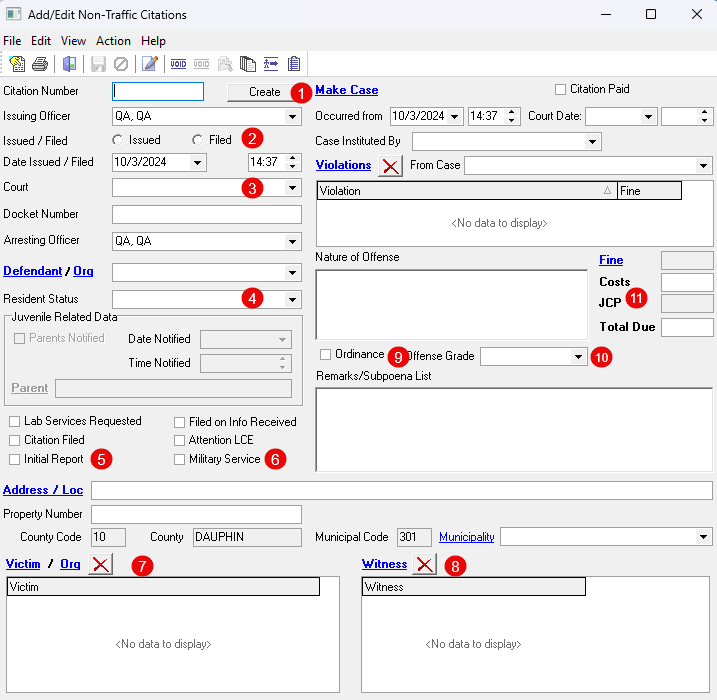Open the Resident Status dropdown list
Image resolution: width=717 pixels, height=700 pixels.
coord(292,299)
